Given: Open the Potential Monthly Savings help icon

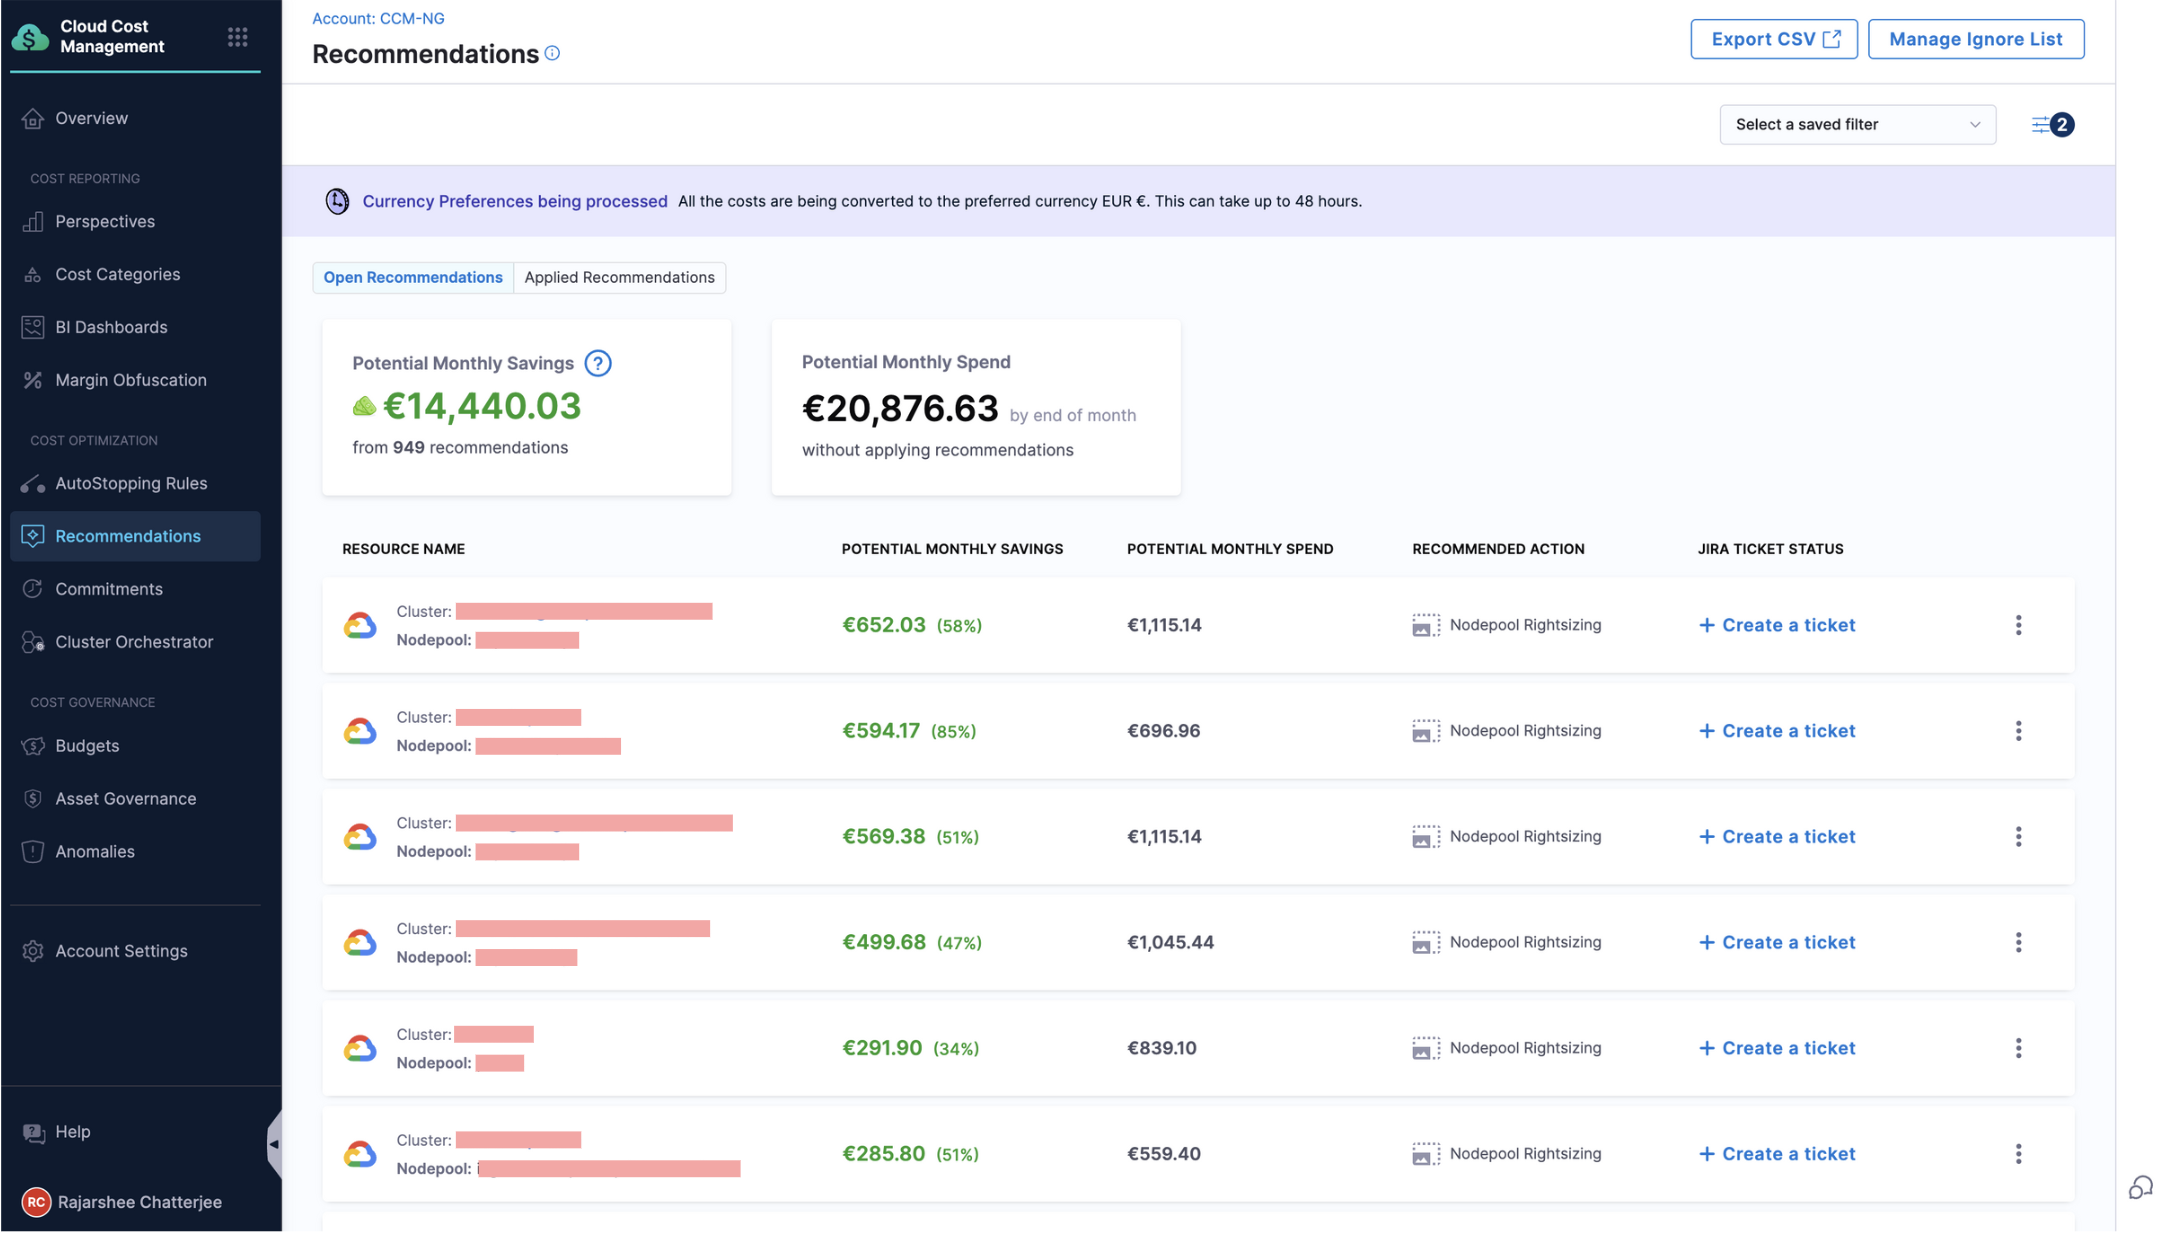Looking at the screenshot, I should [x=598, y=363].
